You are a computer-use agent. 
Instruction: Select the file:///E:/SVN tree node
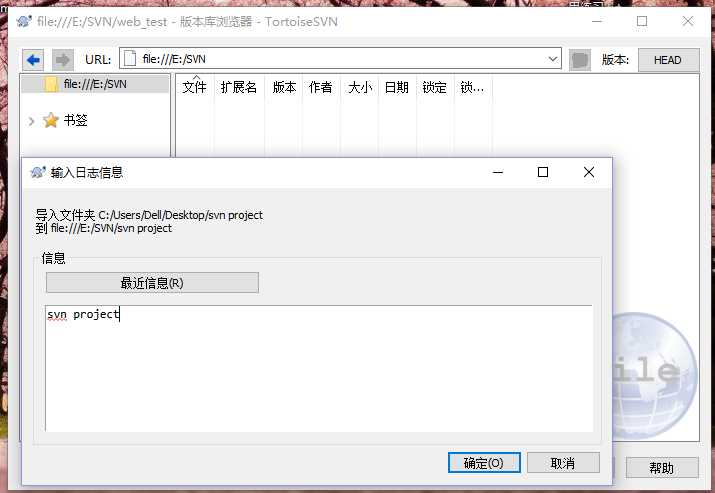point(95,84)
